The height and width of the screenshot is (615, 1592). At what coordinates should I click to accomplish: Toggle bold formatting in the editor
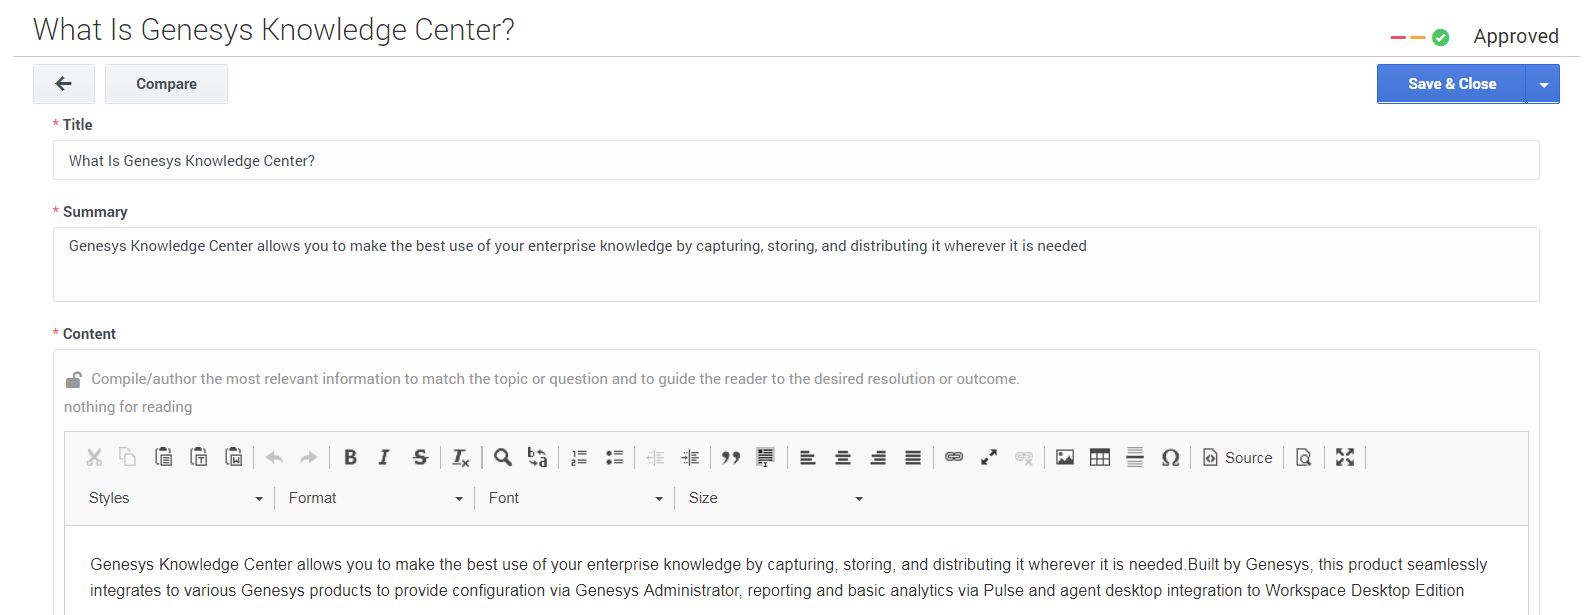[x=350, y=457]
